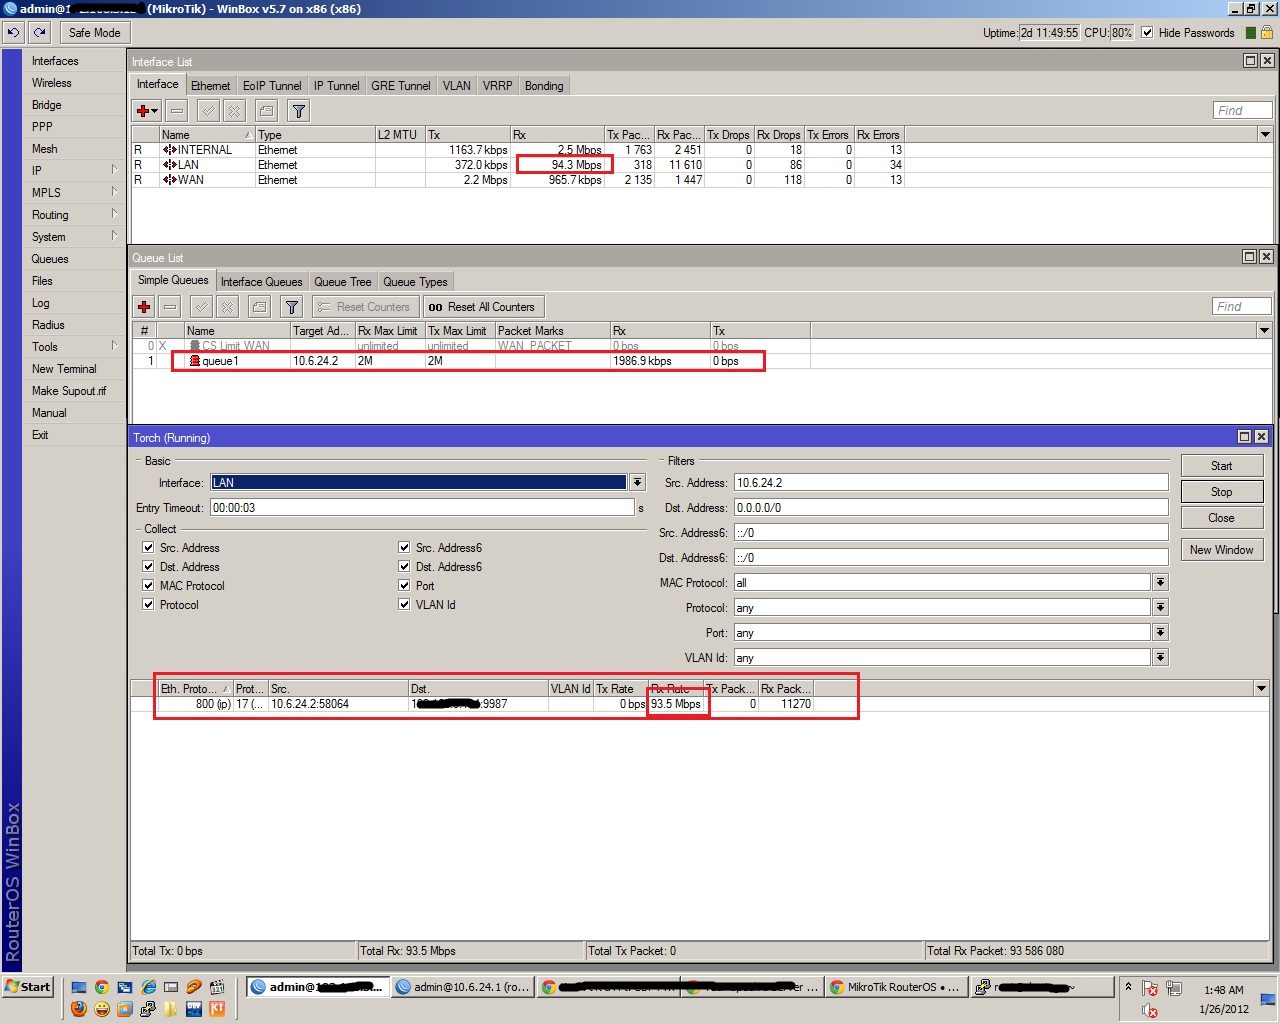This screenshot has height=1024, width=1280.
Task: Click the Torch Start button
Action: [x=1222, y=466]
